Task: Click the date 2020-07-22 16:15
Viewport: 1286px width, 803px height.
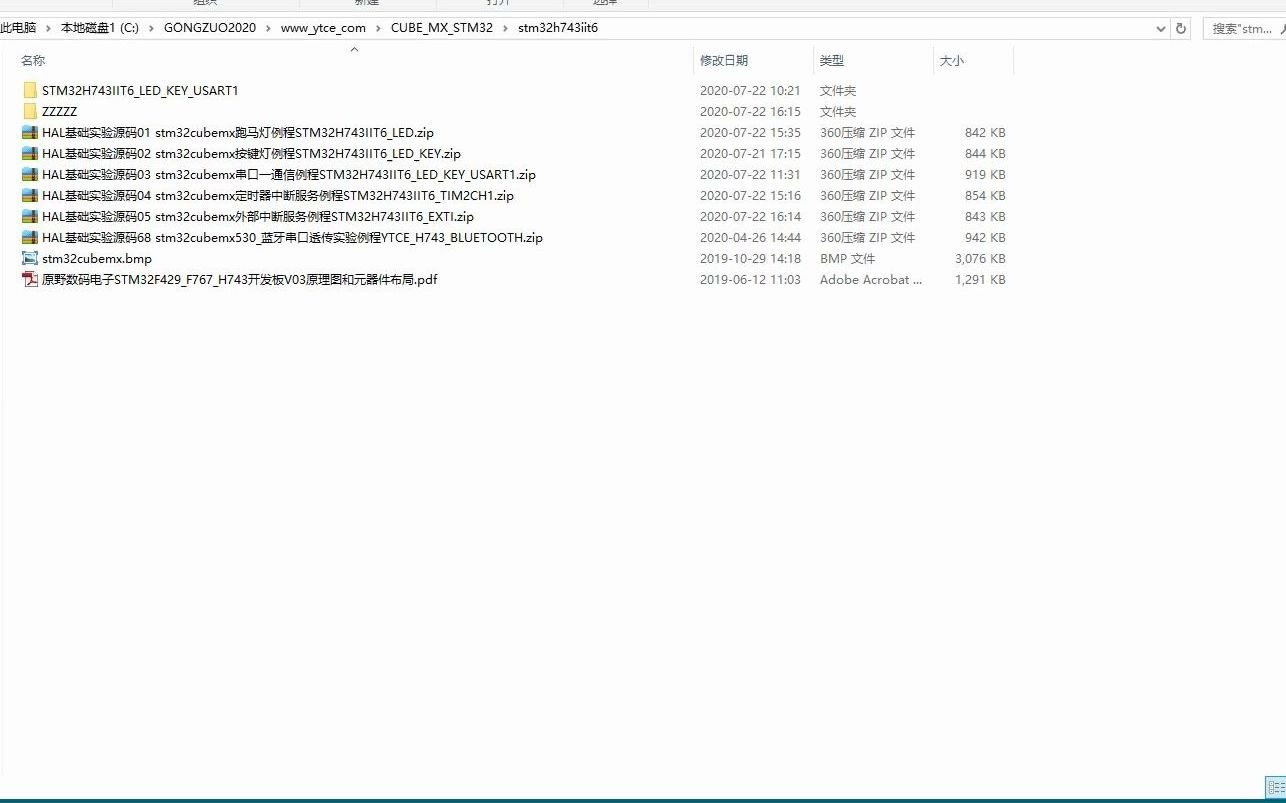Action: [750, 112]
